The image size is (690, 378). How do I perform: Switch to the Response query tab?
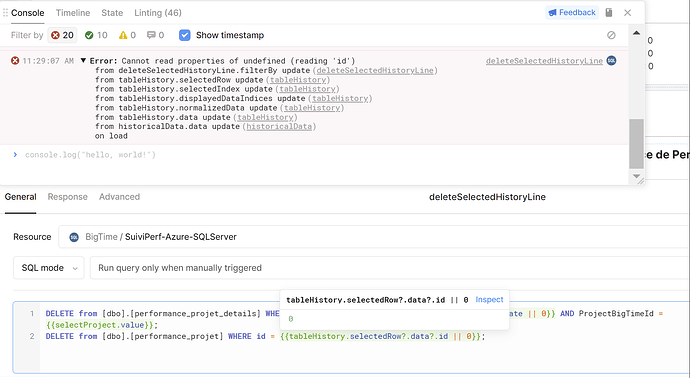coord(67,197)
